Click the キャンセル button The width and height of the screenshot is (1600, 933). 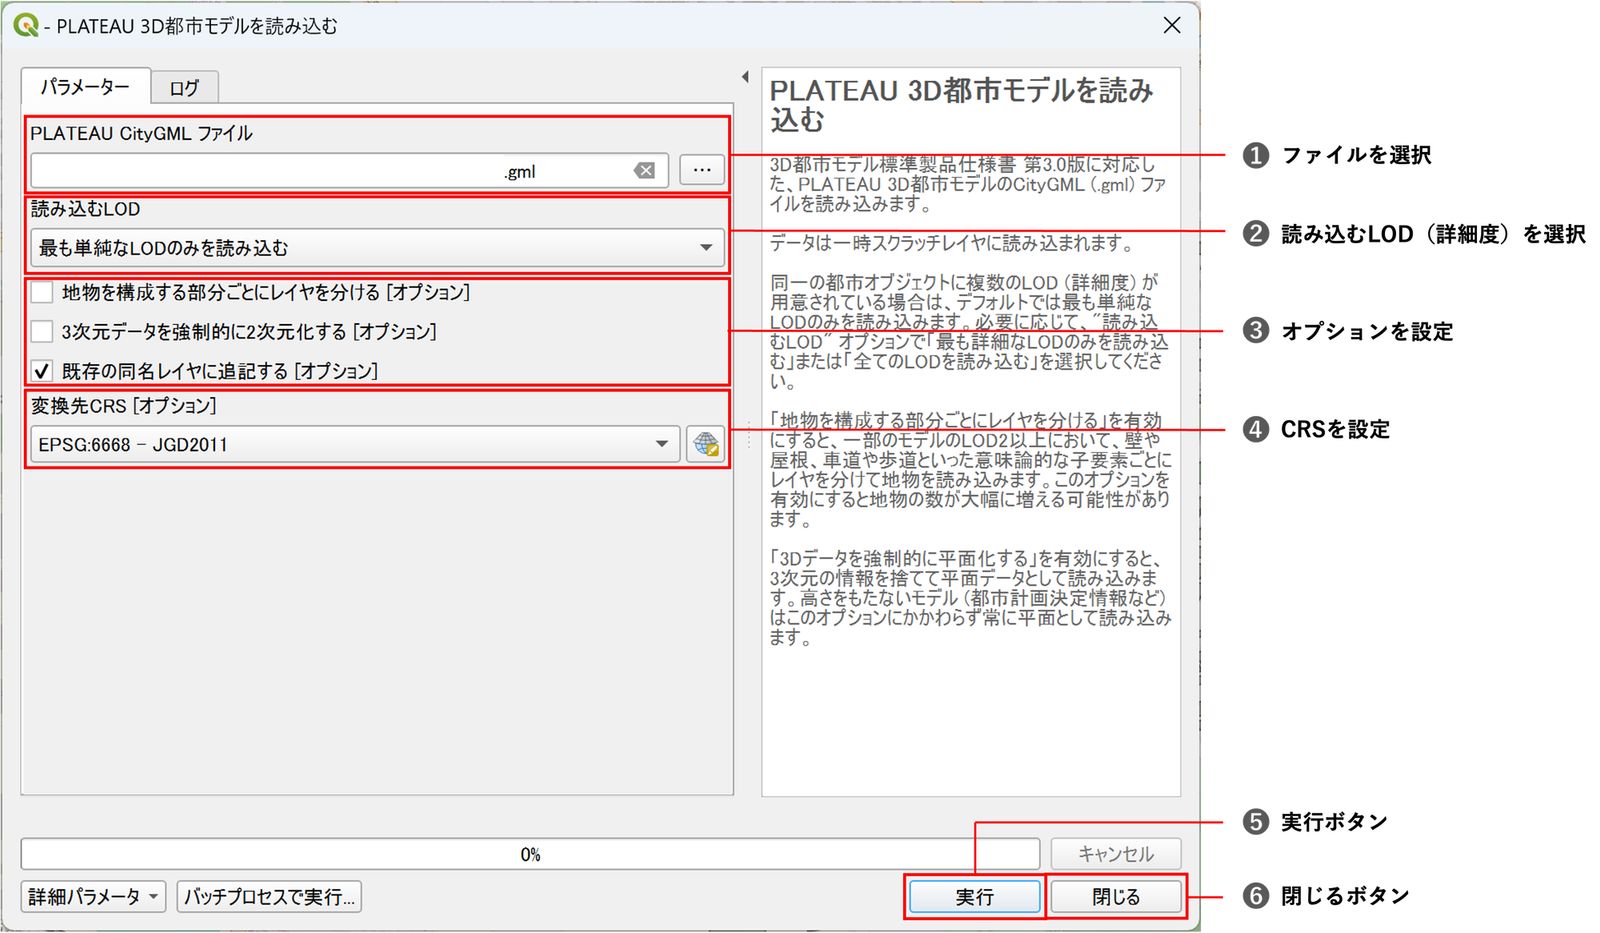1116,854
